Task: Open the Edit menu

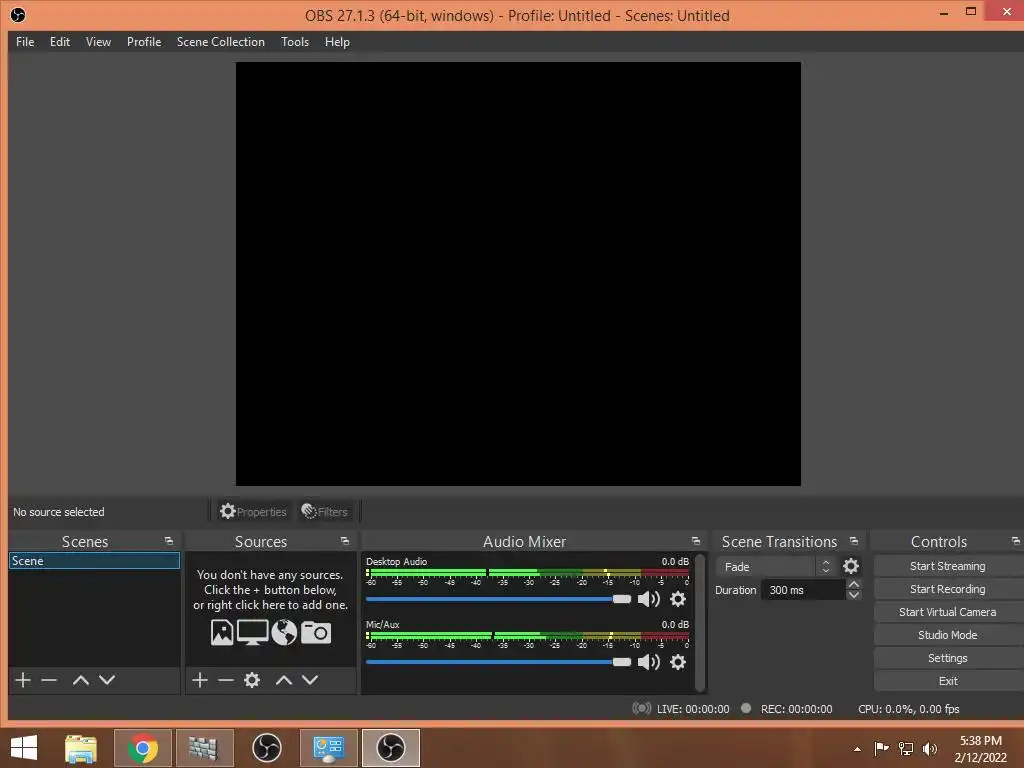Action: [59, 42]
